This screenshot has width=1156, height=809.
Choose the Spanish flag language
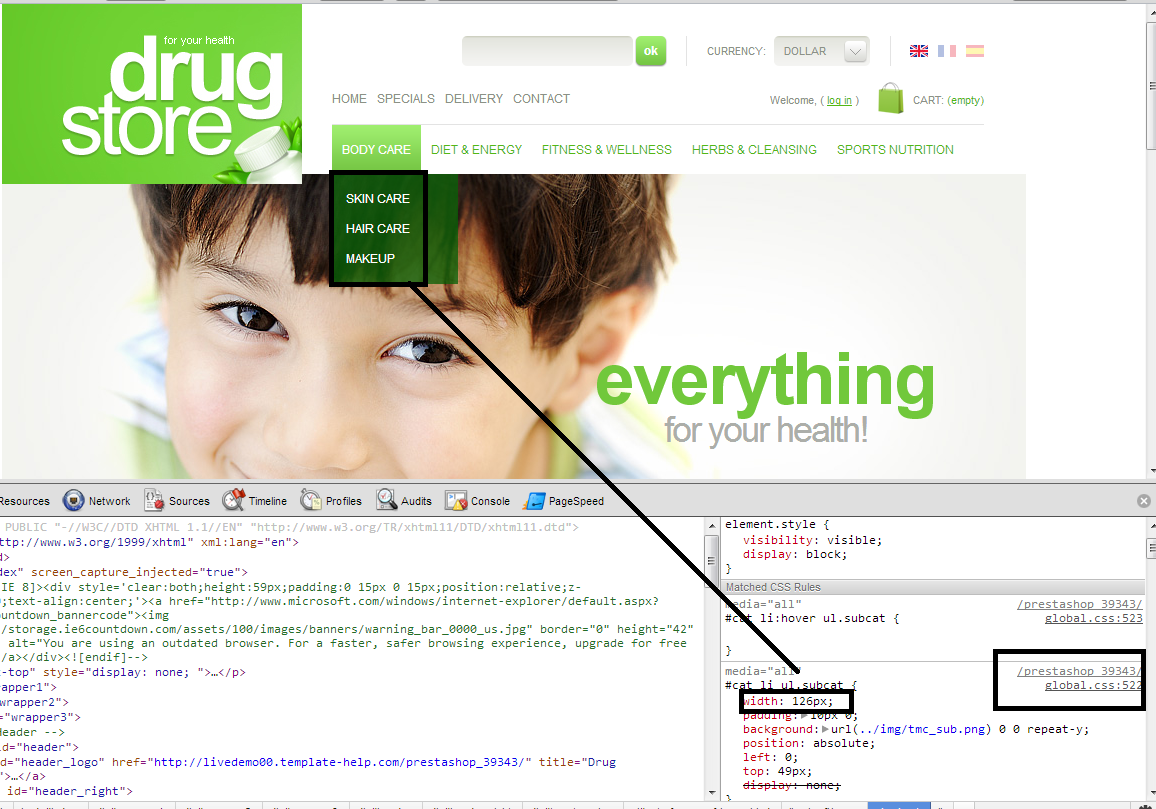(974, 51)
